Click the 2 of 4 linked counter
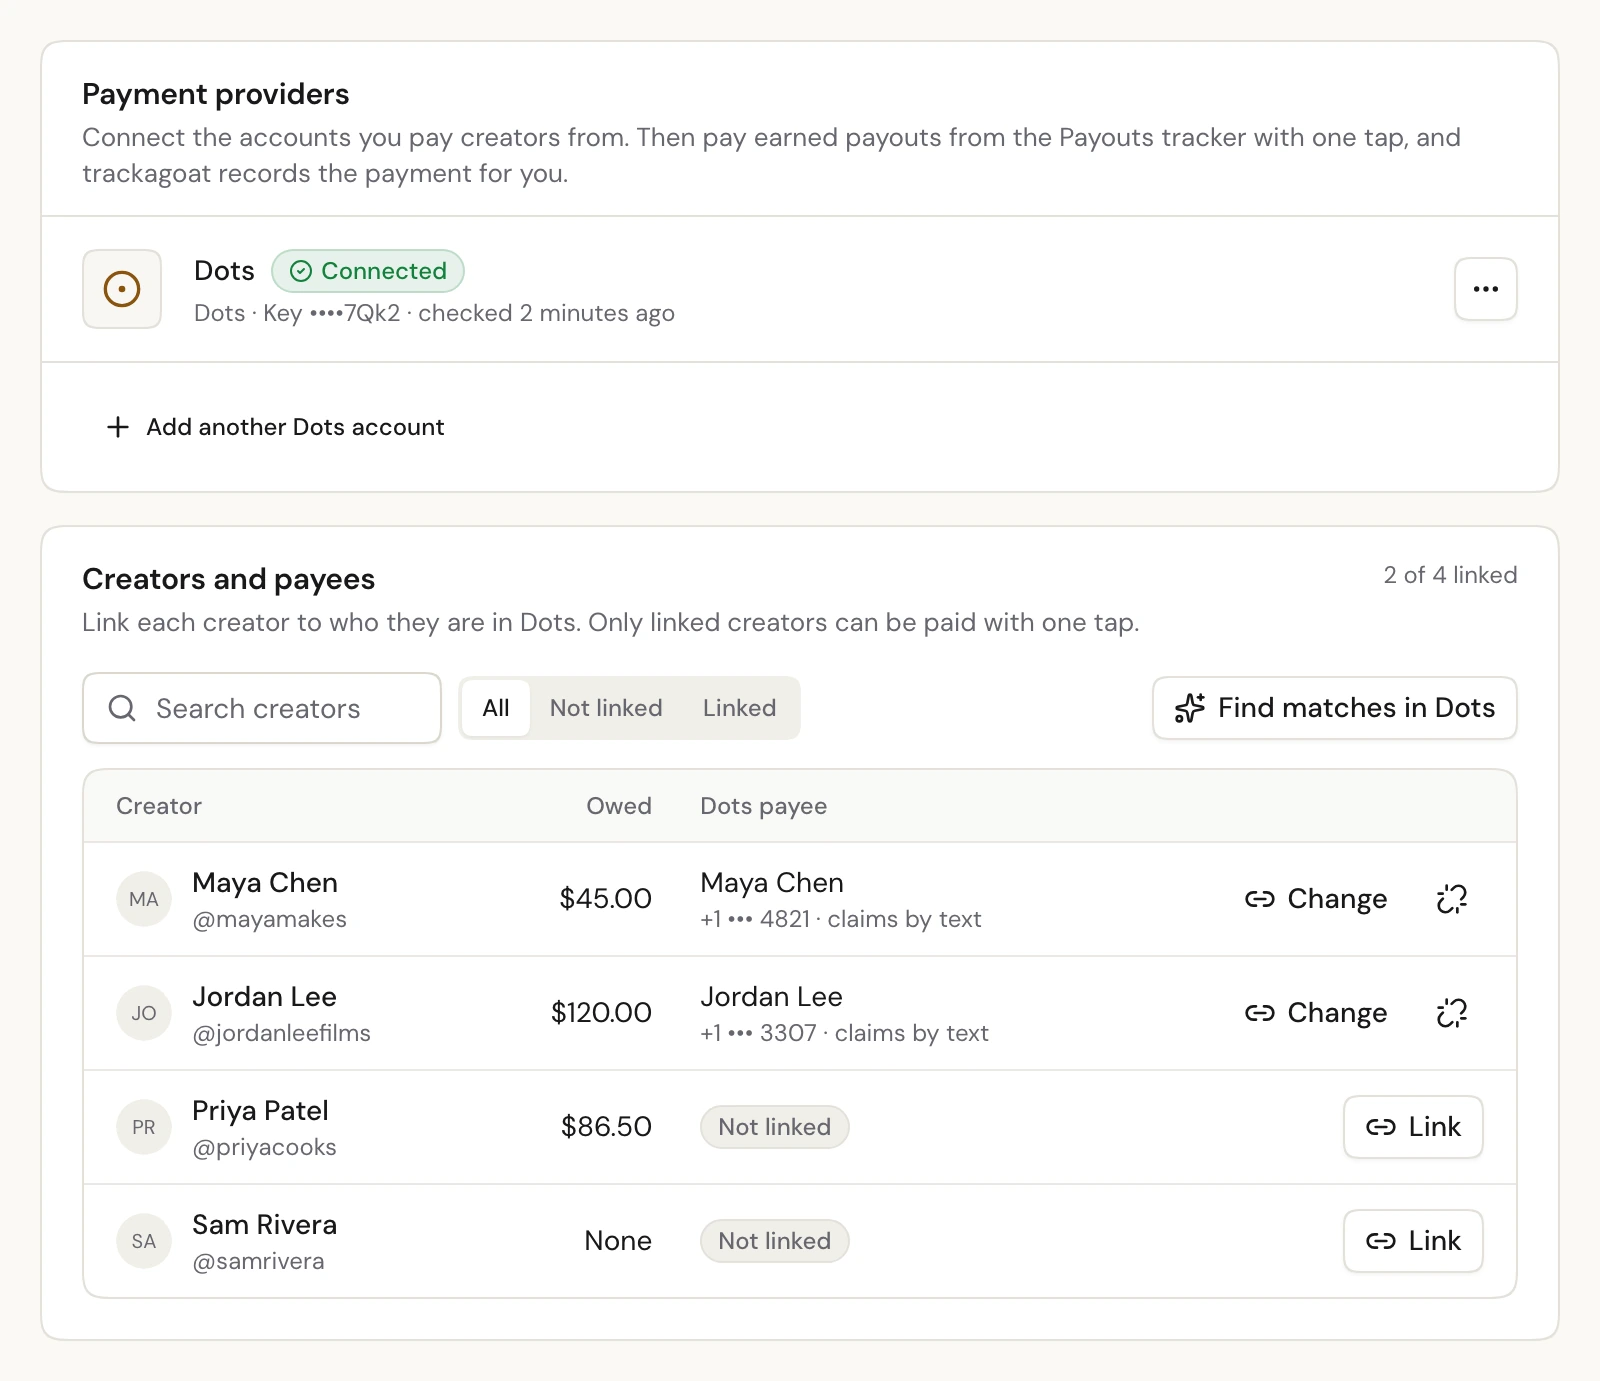The height and width of the screenshot is (1381, 1600). 1450,575
